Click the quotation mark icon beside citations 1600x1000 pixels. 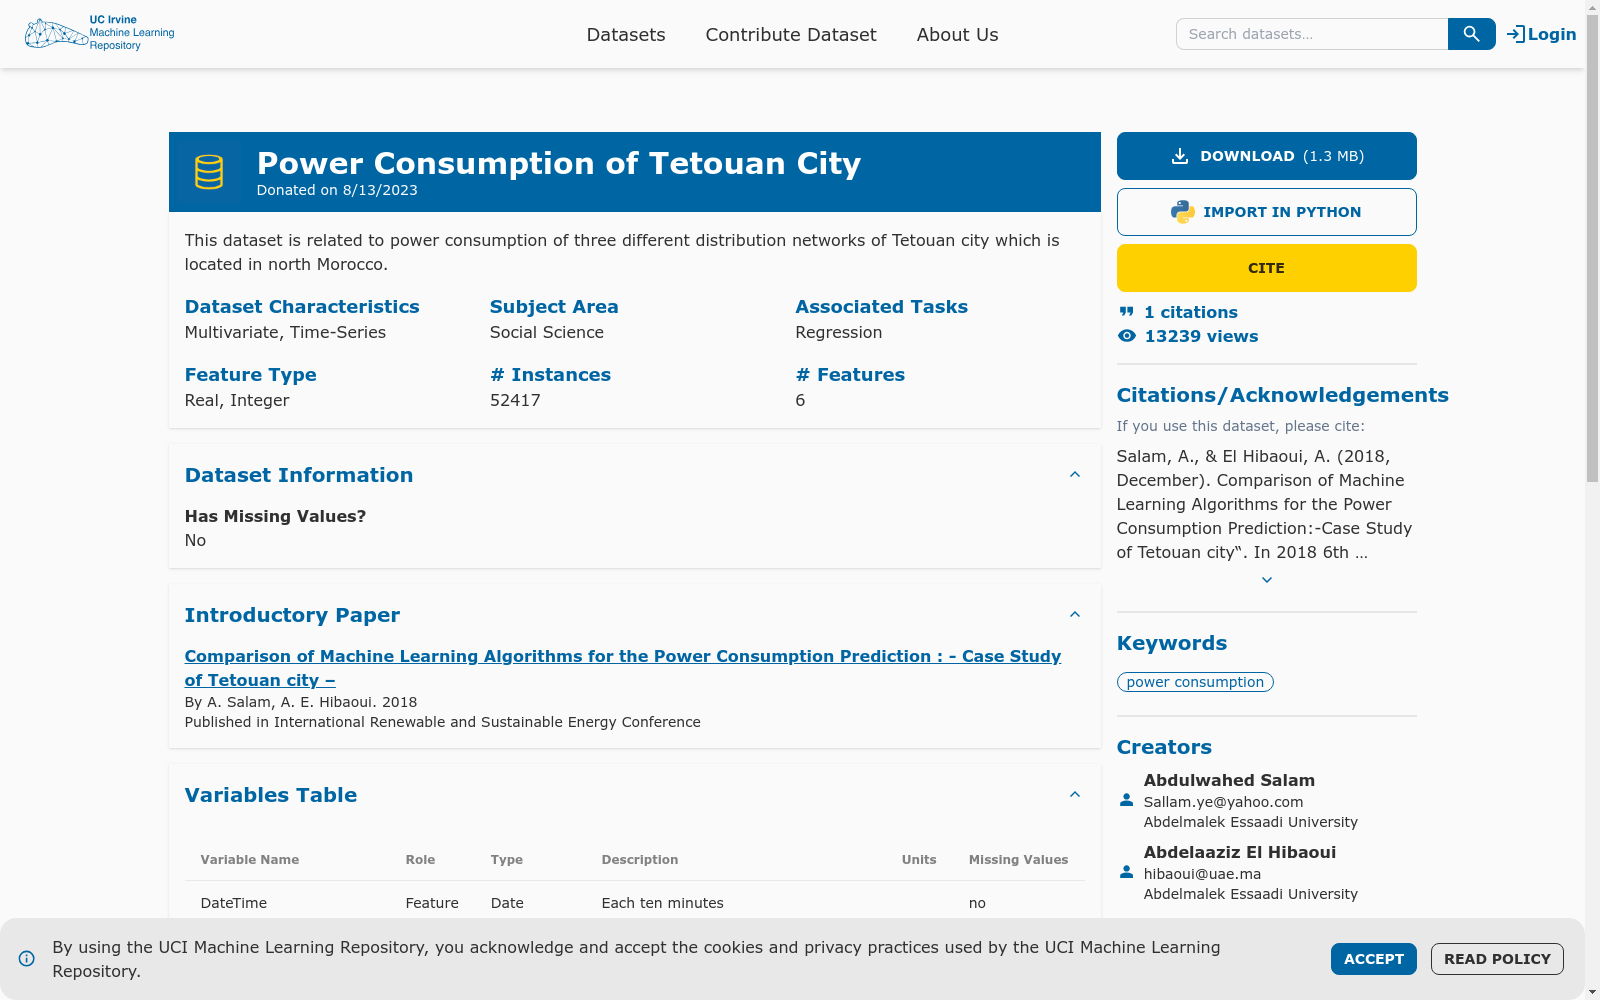click(x=1127, y=312)
